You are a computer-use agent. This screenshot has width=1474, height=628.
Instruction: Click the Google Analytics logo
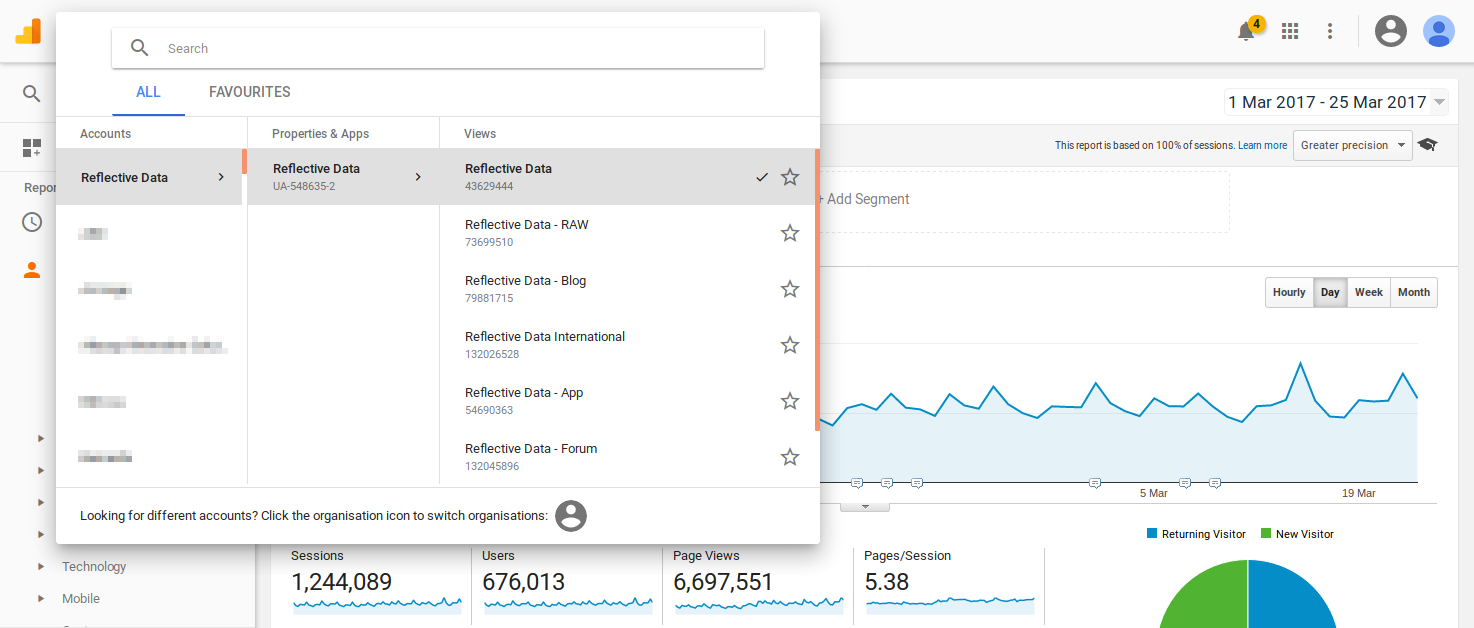coord(28,31)
